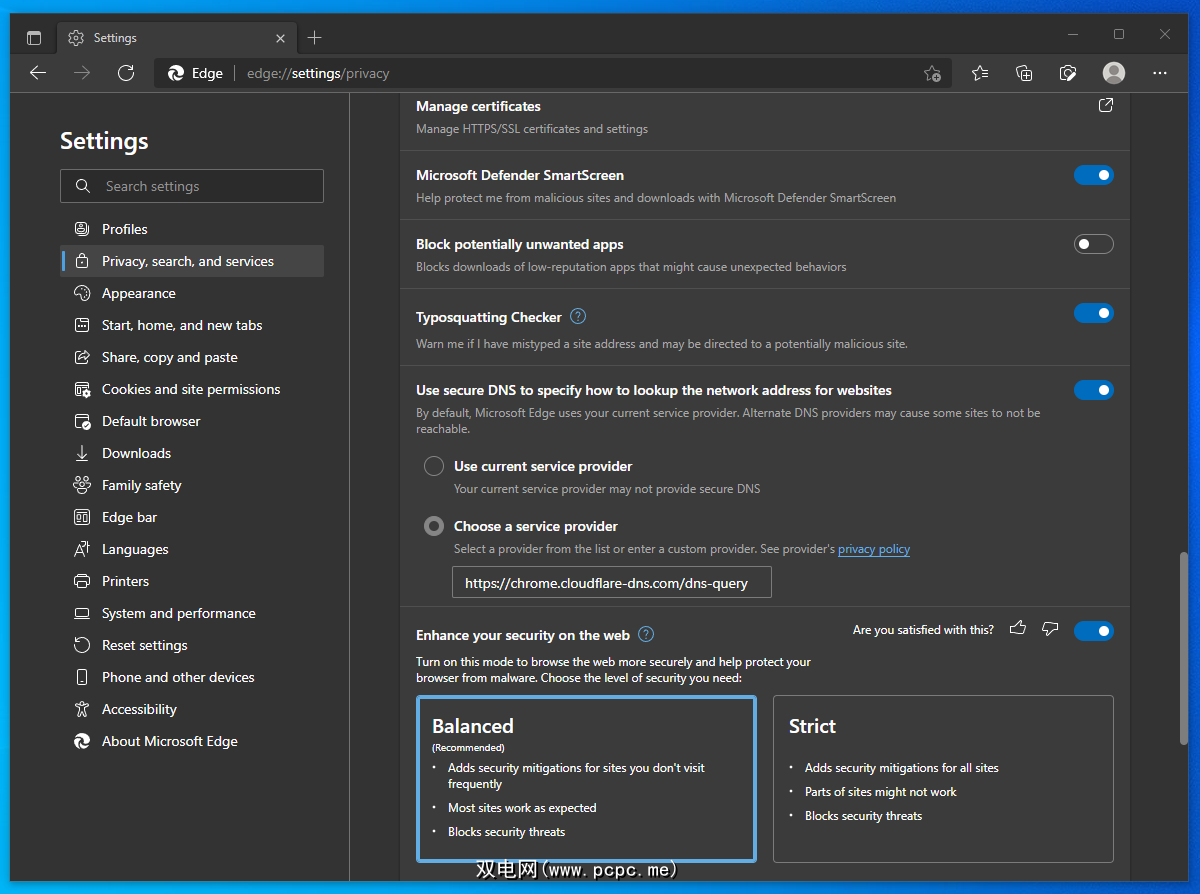Choose the Strict security level card
Image resolution: width=1200 pixels, height=894 pixels.
[943, 778]
